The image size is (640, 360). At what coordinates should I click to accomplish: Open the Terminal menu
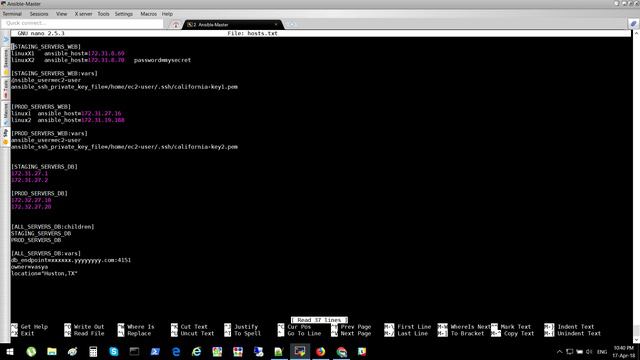pos(12,14)
